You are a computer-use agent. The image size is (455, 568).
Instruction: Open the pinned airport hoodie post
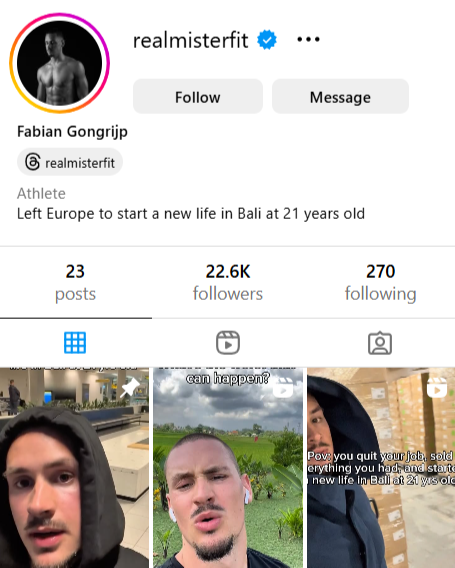tap(74, 468)
